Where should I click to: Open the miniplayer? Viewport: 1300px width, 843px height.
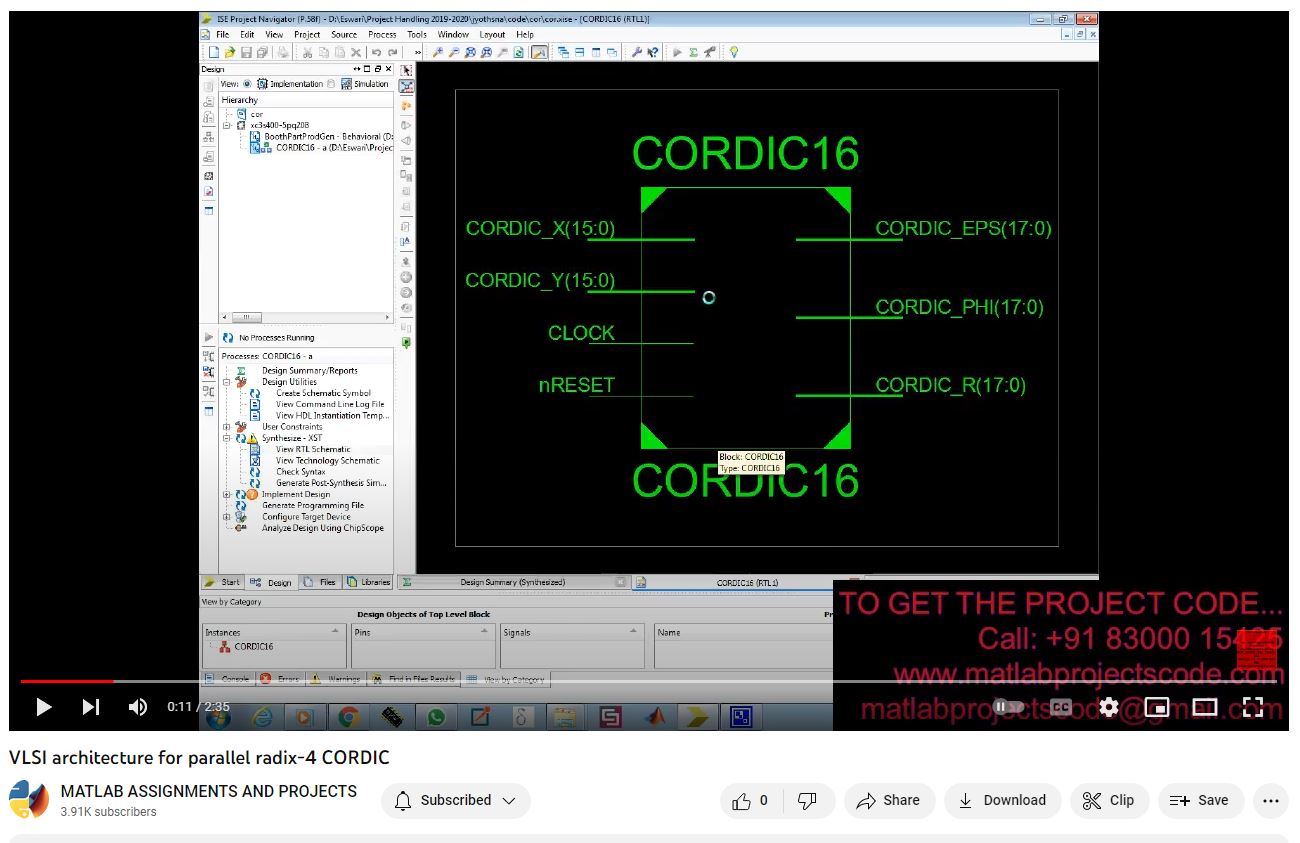[1156, 707]
